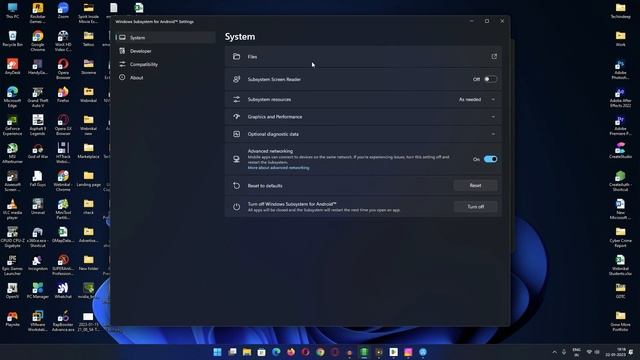Open Microsoft Edge from taskbar
Screen dimensions: 640x360
click(x=276, y=352)
